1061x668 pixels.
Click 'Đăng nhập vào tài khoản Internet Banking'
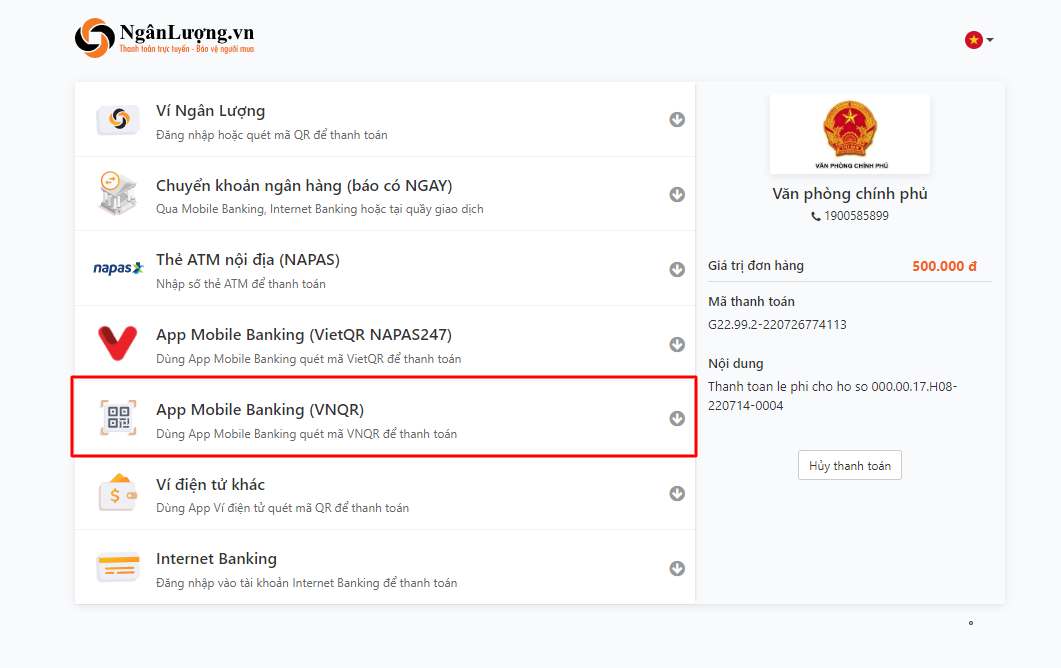tap(307, 583)
